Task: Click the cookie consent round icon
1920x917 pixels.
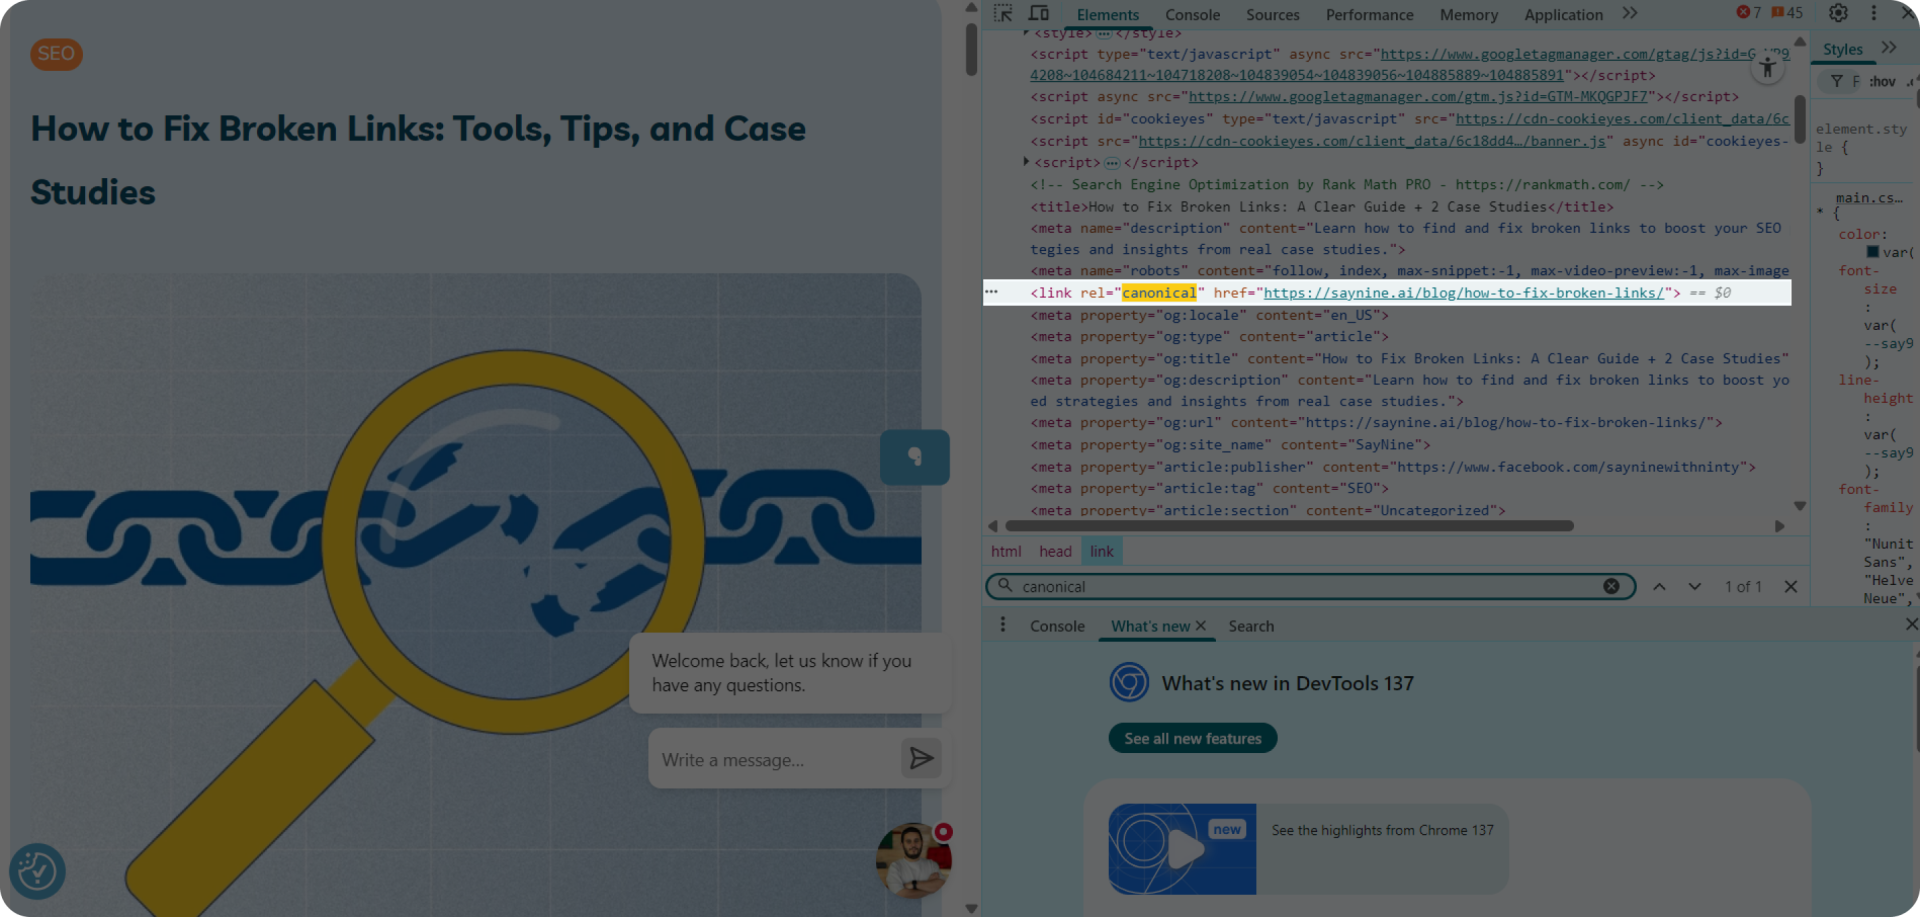Action: pos(37,872)
